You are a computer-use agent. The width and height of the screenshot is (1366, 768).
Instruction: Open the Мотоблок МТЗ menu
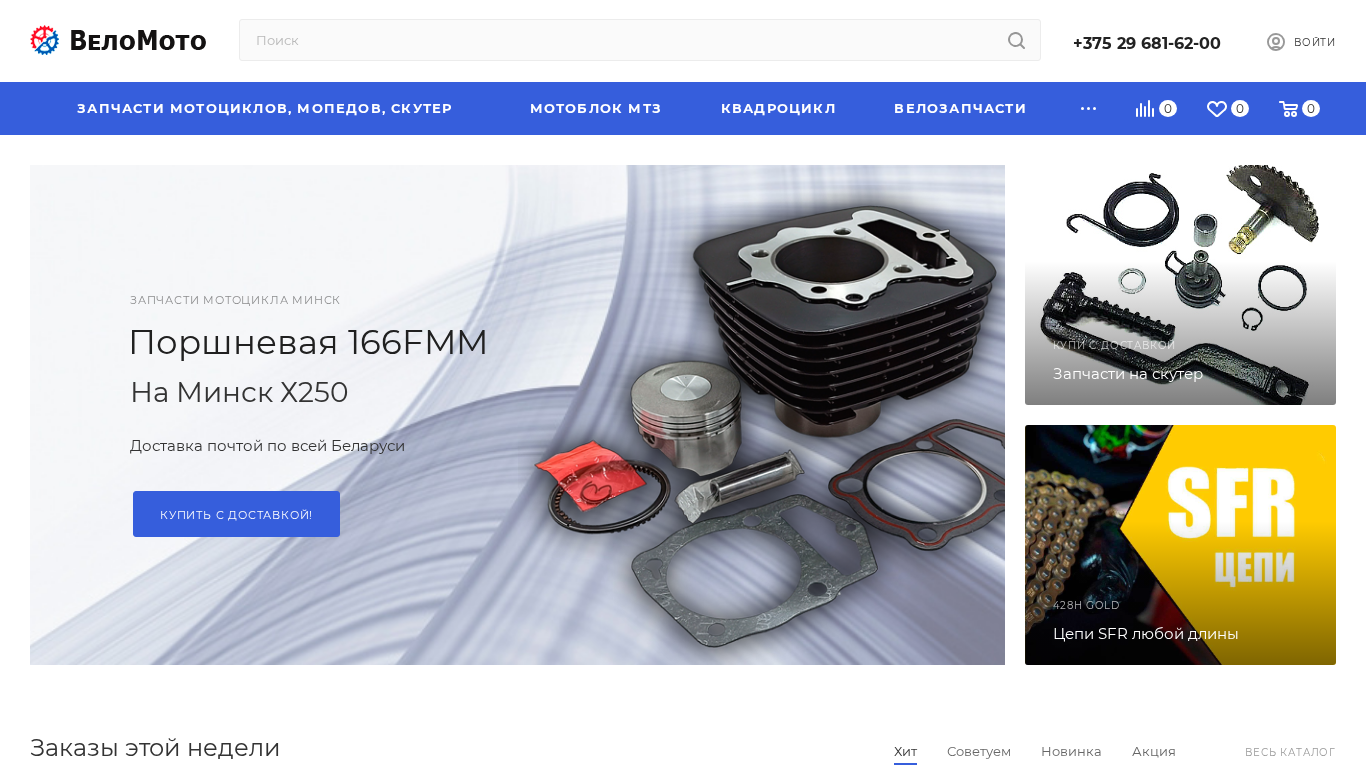coord(595,109)
